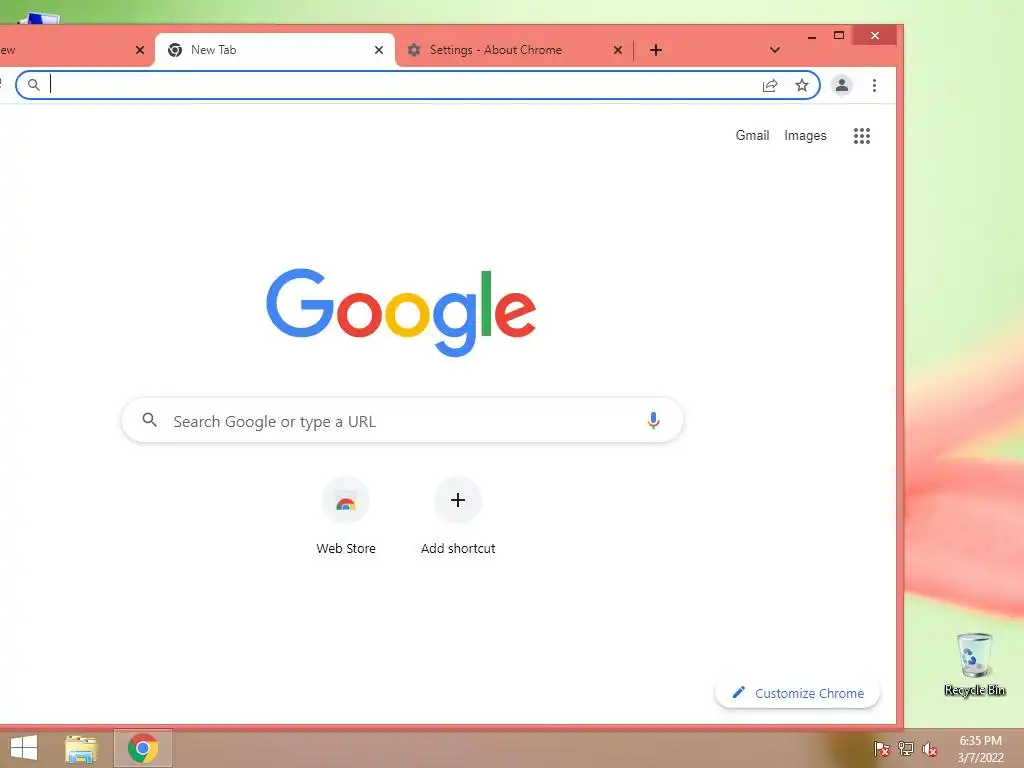Viewport: 1024px width, 768px height.
Task: Open Chrome's three-dot menu
Action: (874, 85)
